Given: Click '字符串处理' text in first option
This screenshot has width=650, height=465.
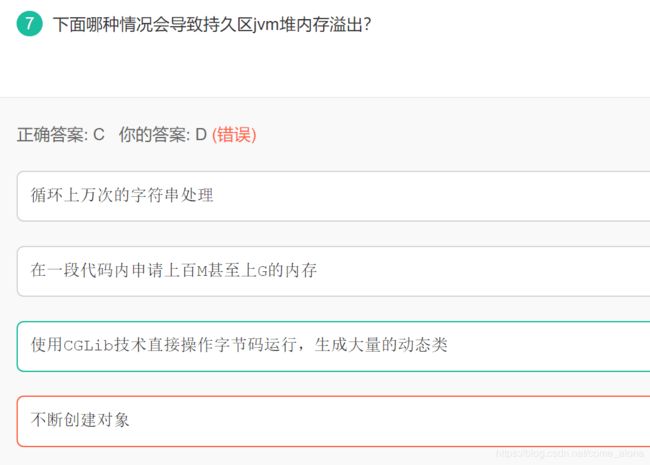Looking at the screenshot, I should [172, 195].
